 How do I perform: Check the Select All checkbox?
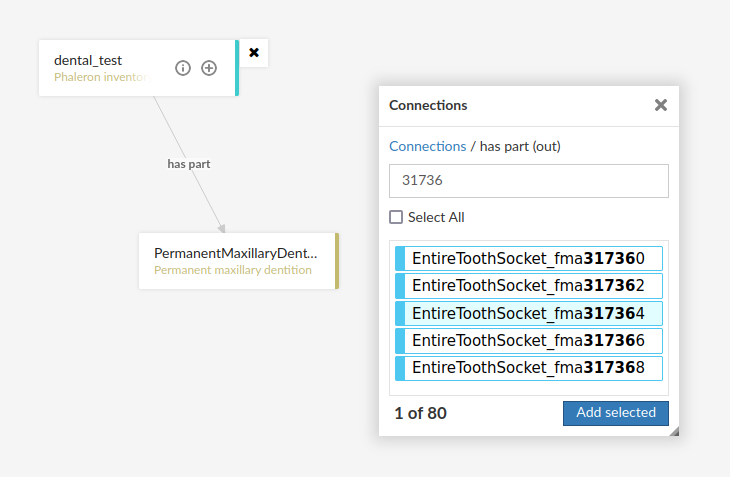tap(396, 217)
